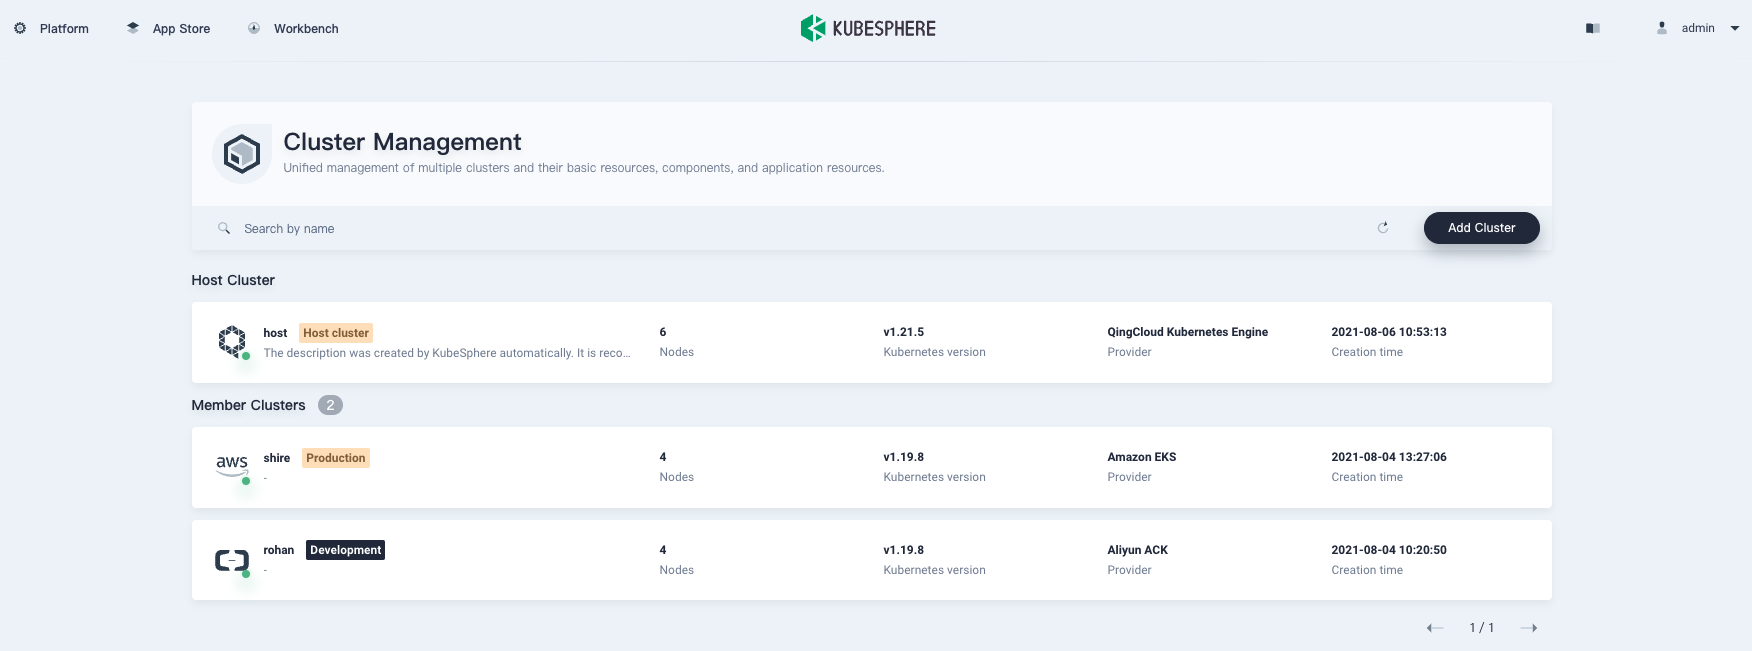Click the AWS icon for shire cluster
Viewport: 1752px width, 651px height.
point(232,464)
